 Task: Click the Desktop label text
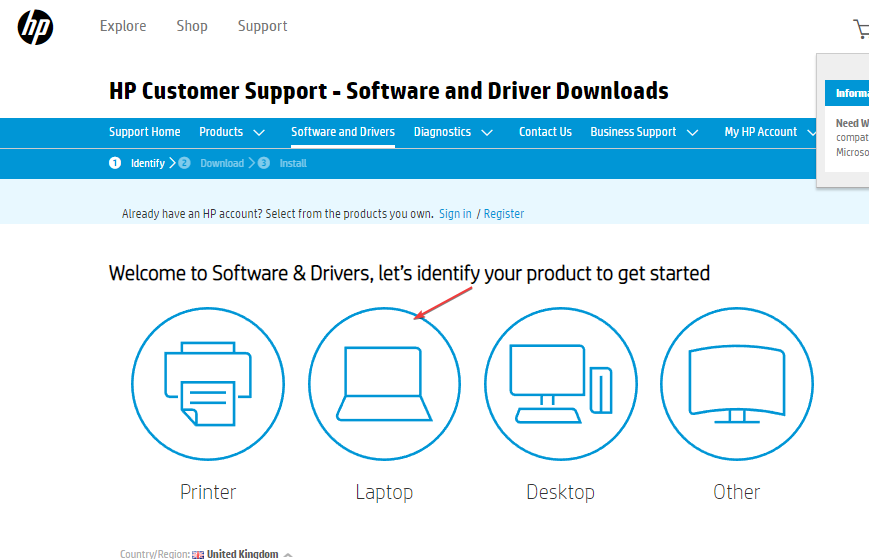(x=560, y=492)
